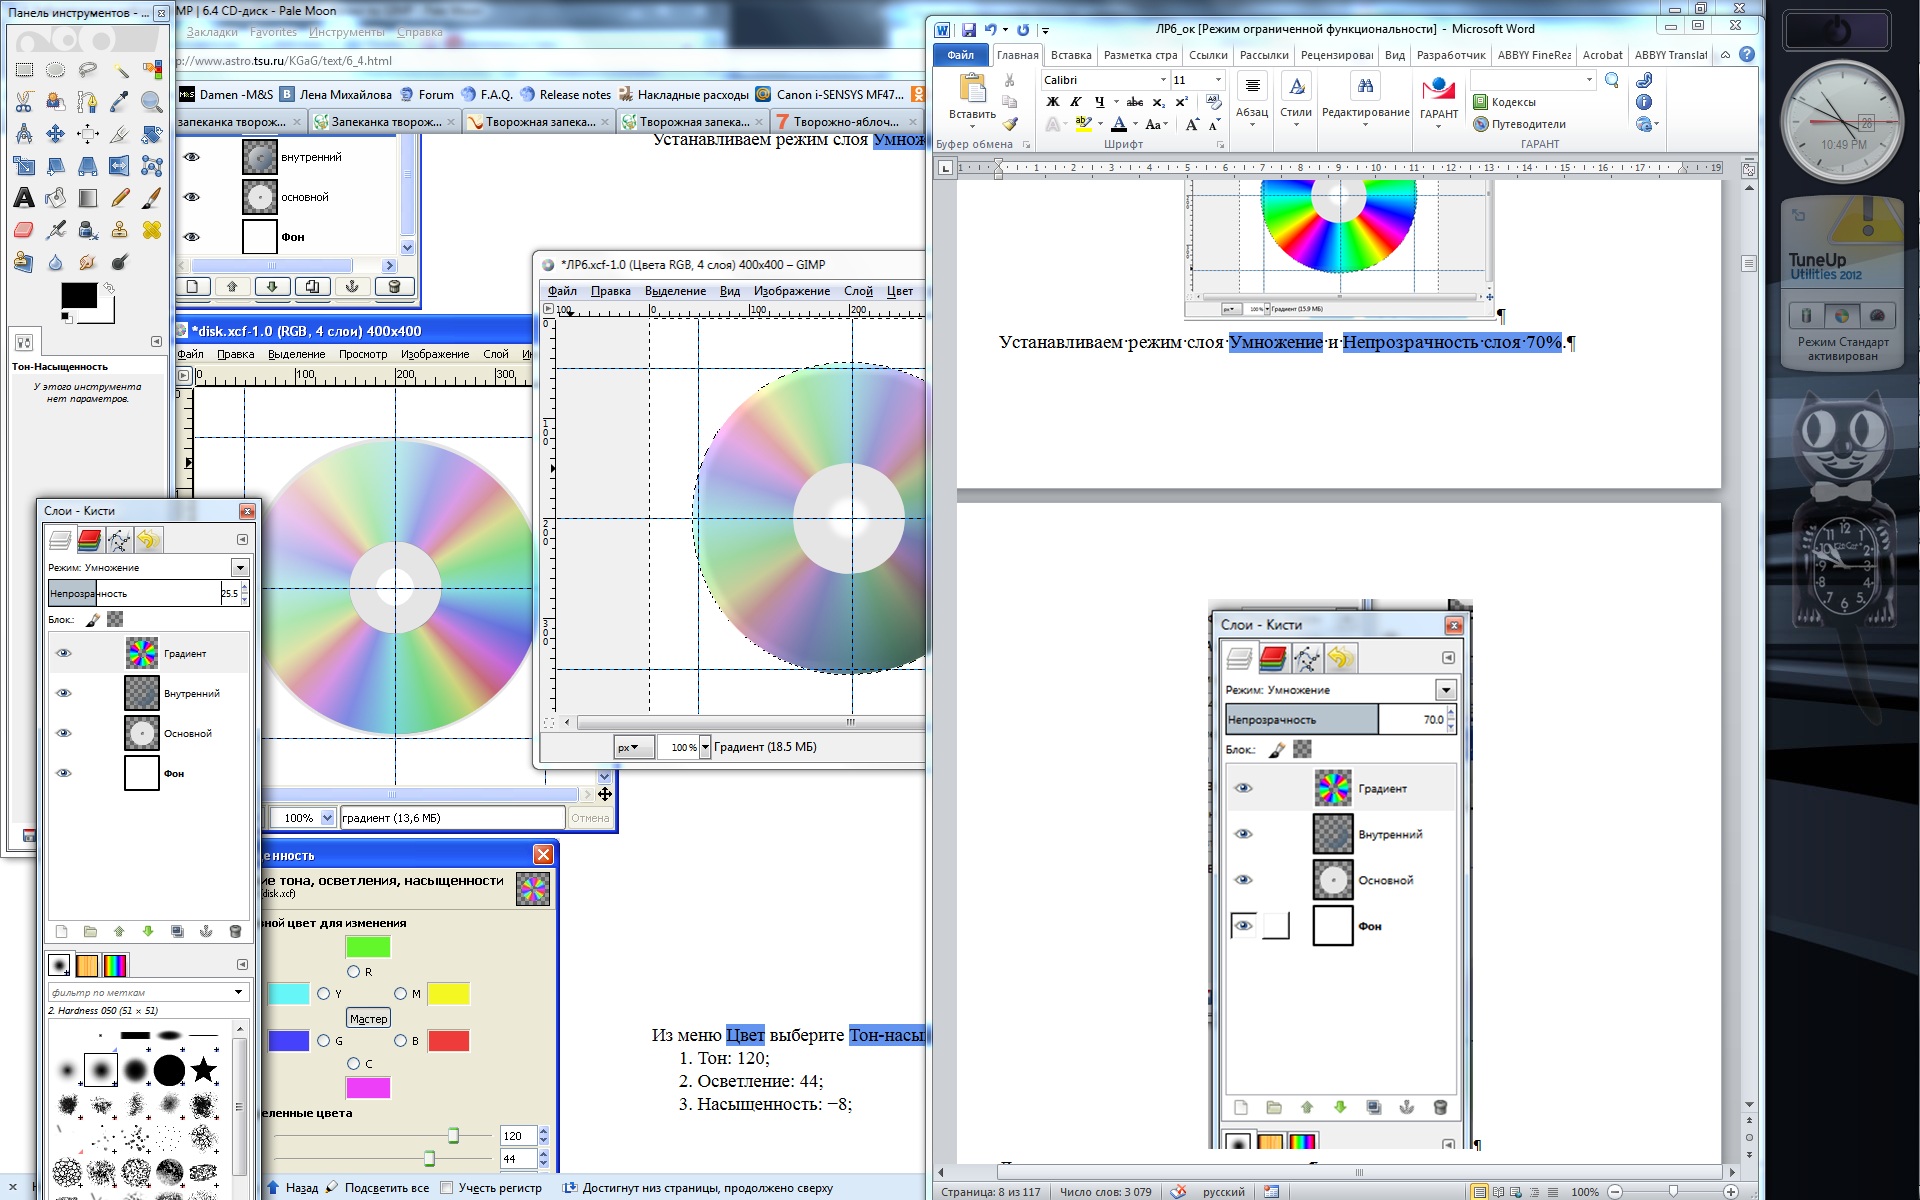This screenshot has width=1920, height=1200.
Task: Select the Blend gradient tool
Action: pyautogui.click(x=88, y=198)
